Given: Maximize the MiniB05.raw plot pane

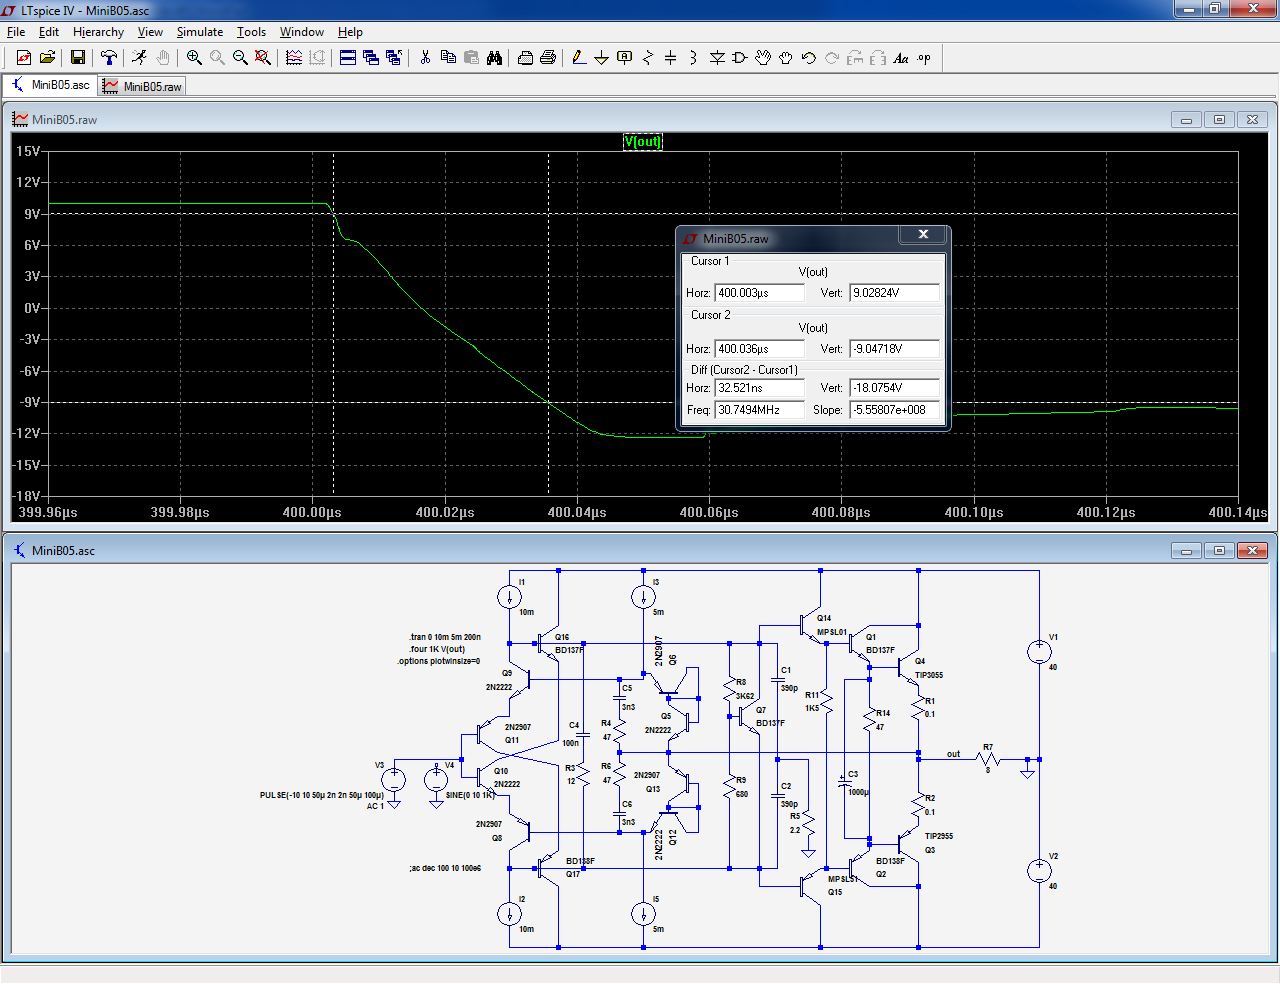Looking at the screenshot, I should point(1219,119).
